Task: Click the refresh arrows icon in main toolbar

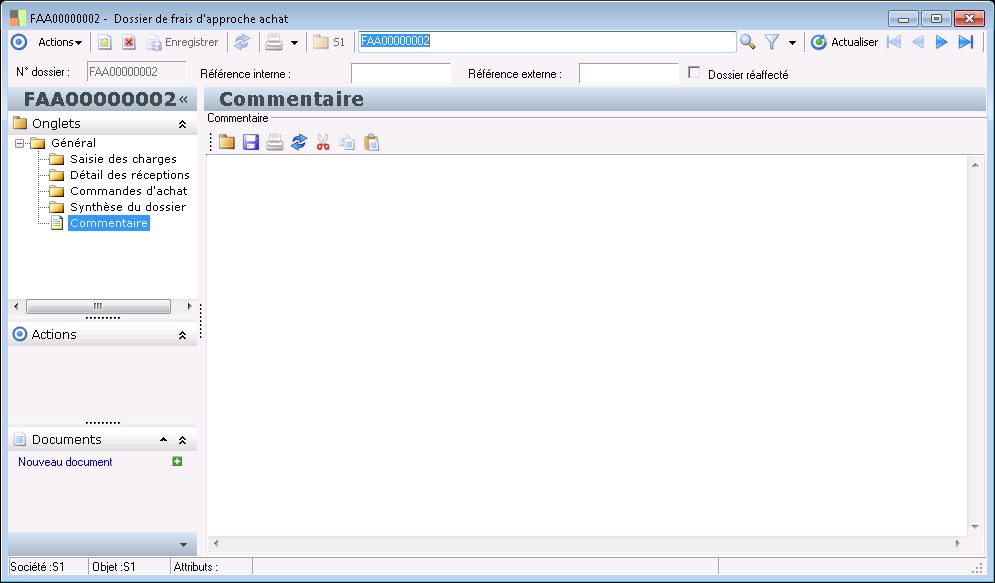Action: (242, 43)
